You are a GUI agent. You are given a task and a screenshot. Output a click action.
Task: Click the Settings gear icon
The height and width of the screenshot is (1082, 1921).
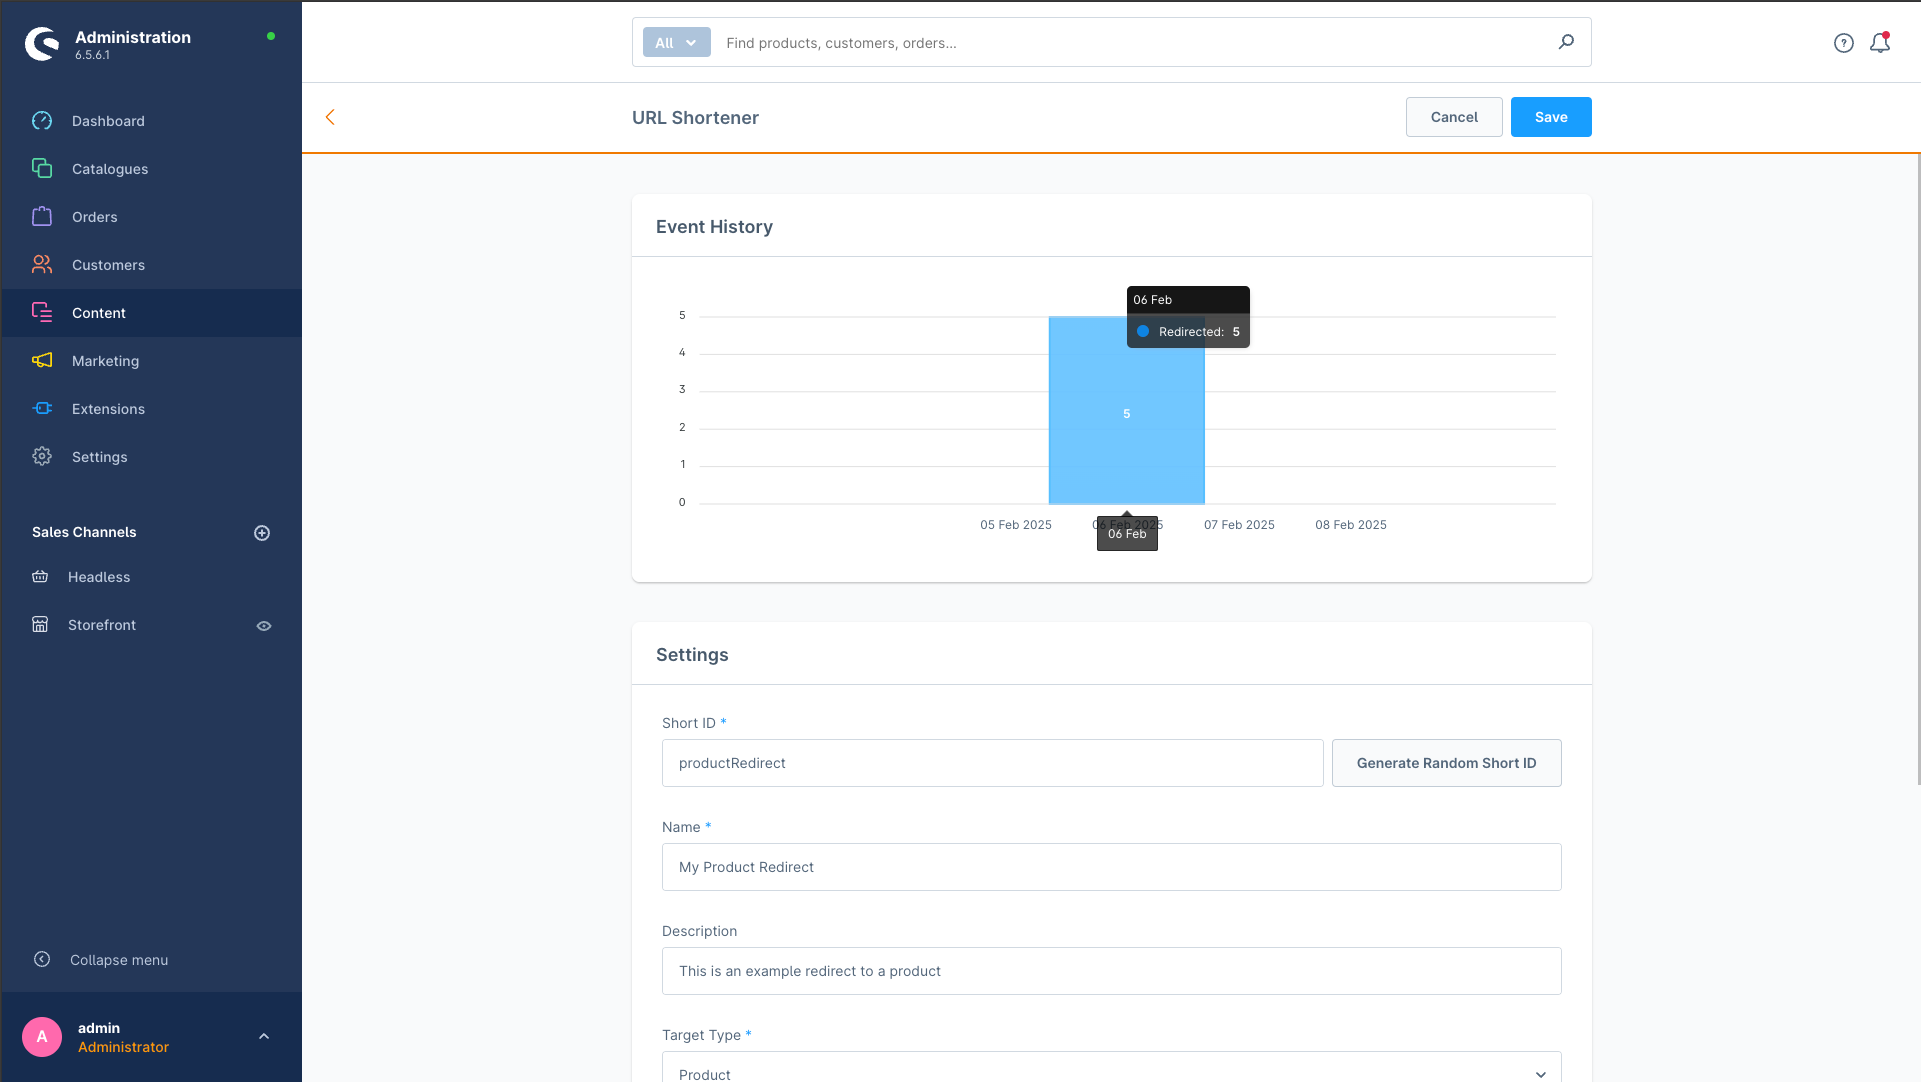pos(42,457)
